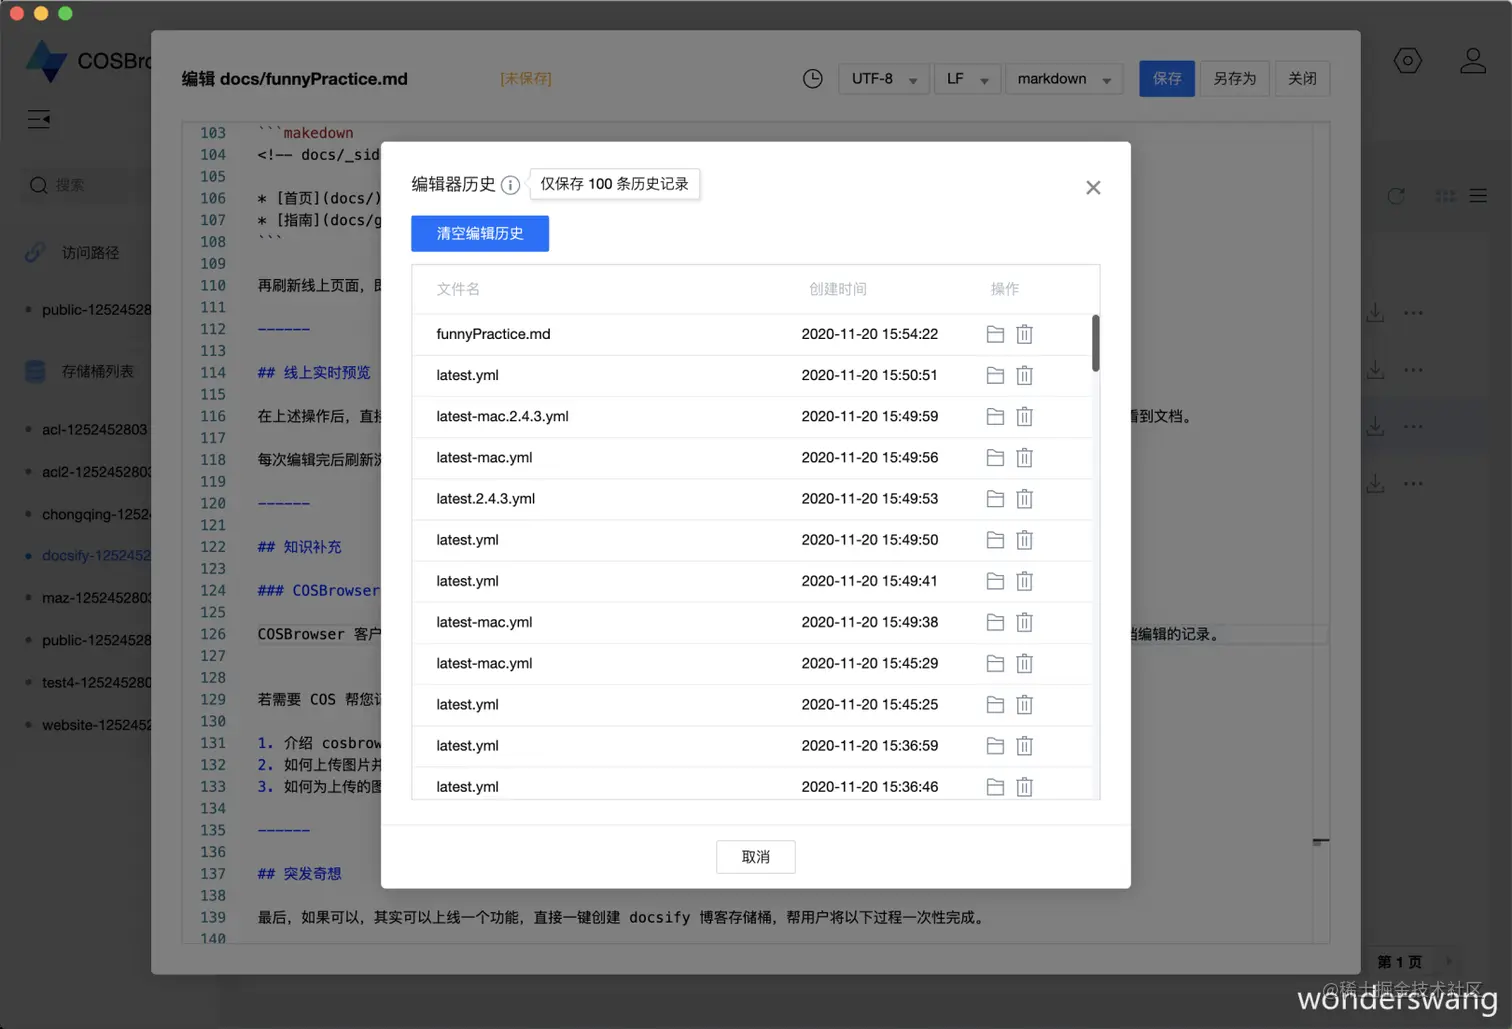Click the 搜索 search field
The image size is (1512, 1029).
[85, 185]
